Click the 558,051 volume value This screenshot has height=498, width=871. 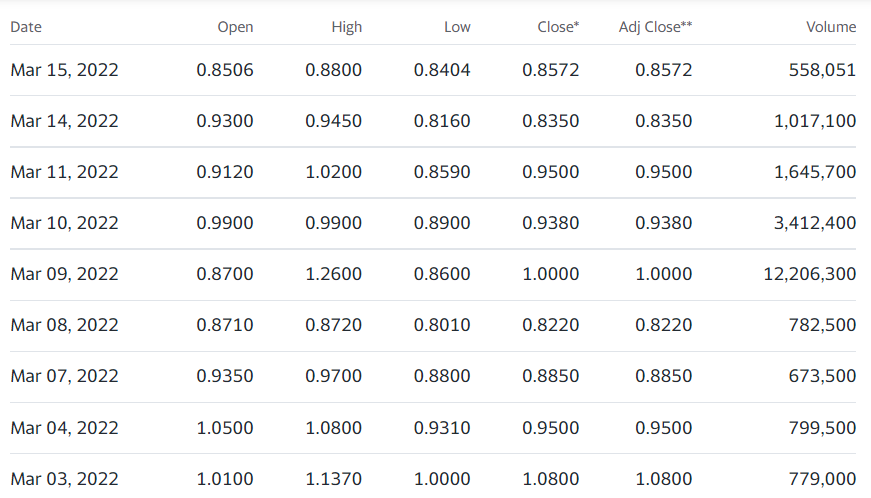[822, 70]
